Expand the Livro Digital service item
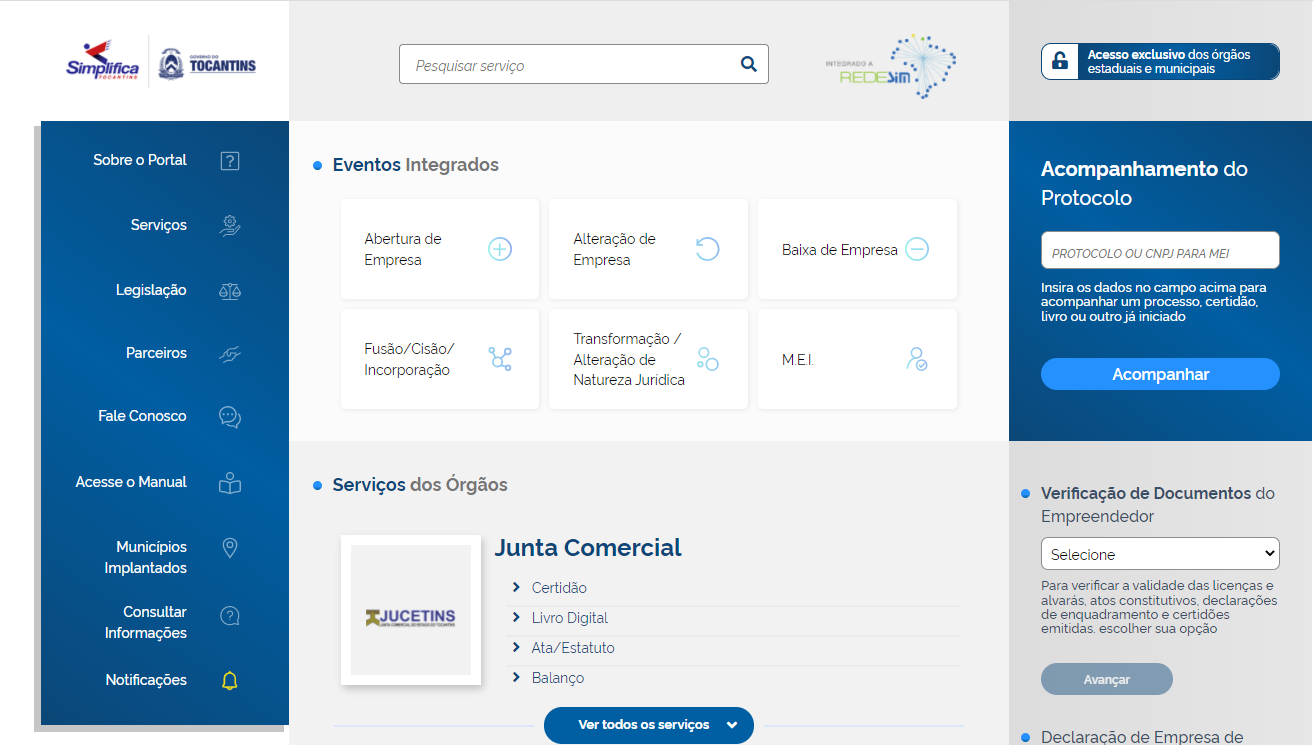 pyautogui.click(x=569, y=618)
